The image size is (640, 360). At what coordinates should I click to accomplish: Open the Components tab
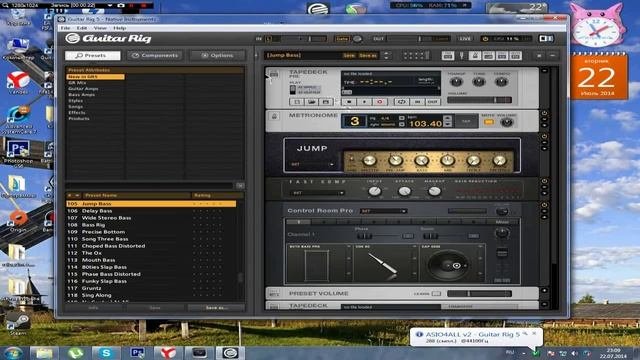click(155, 55)
